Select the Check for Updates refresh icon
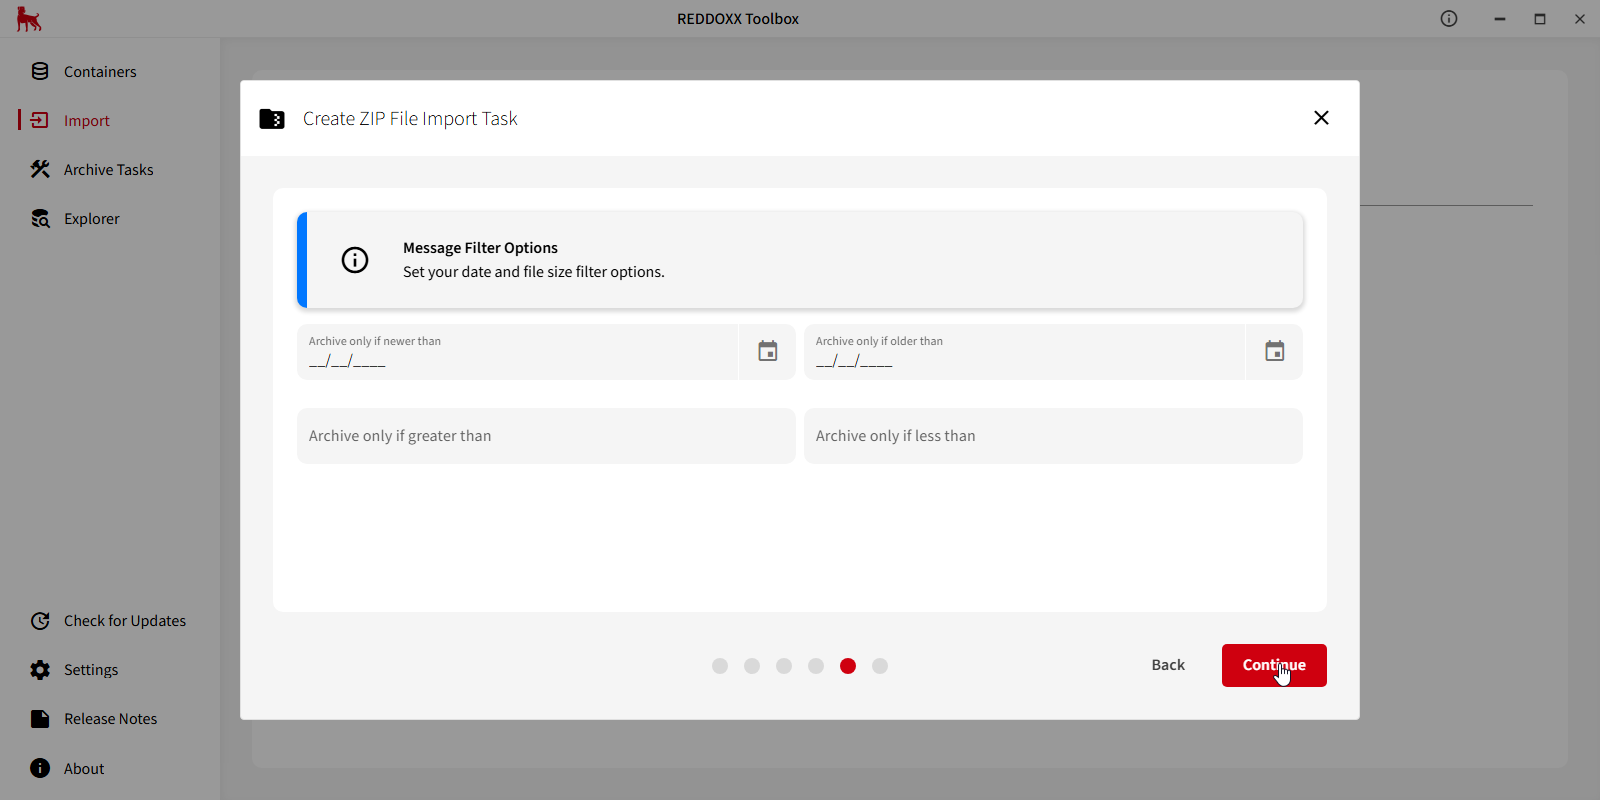This screenshot has height=800, width=1600. tap(40, 620)
